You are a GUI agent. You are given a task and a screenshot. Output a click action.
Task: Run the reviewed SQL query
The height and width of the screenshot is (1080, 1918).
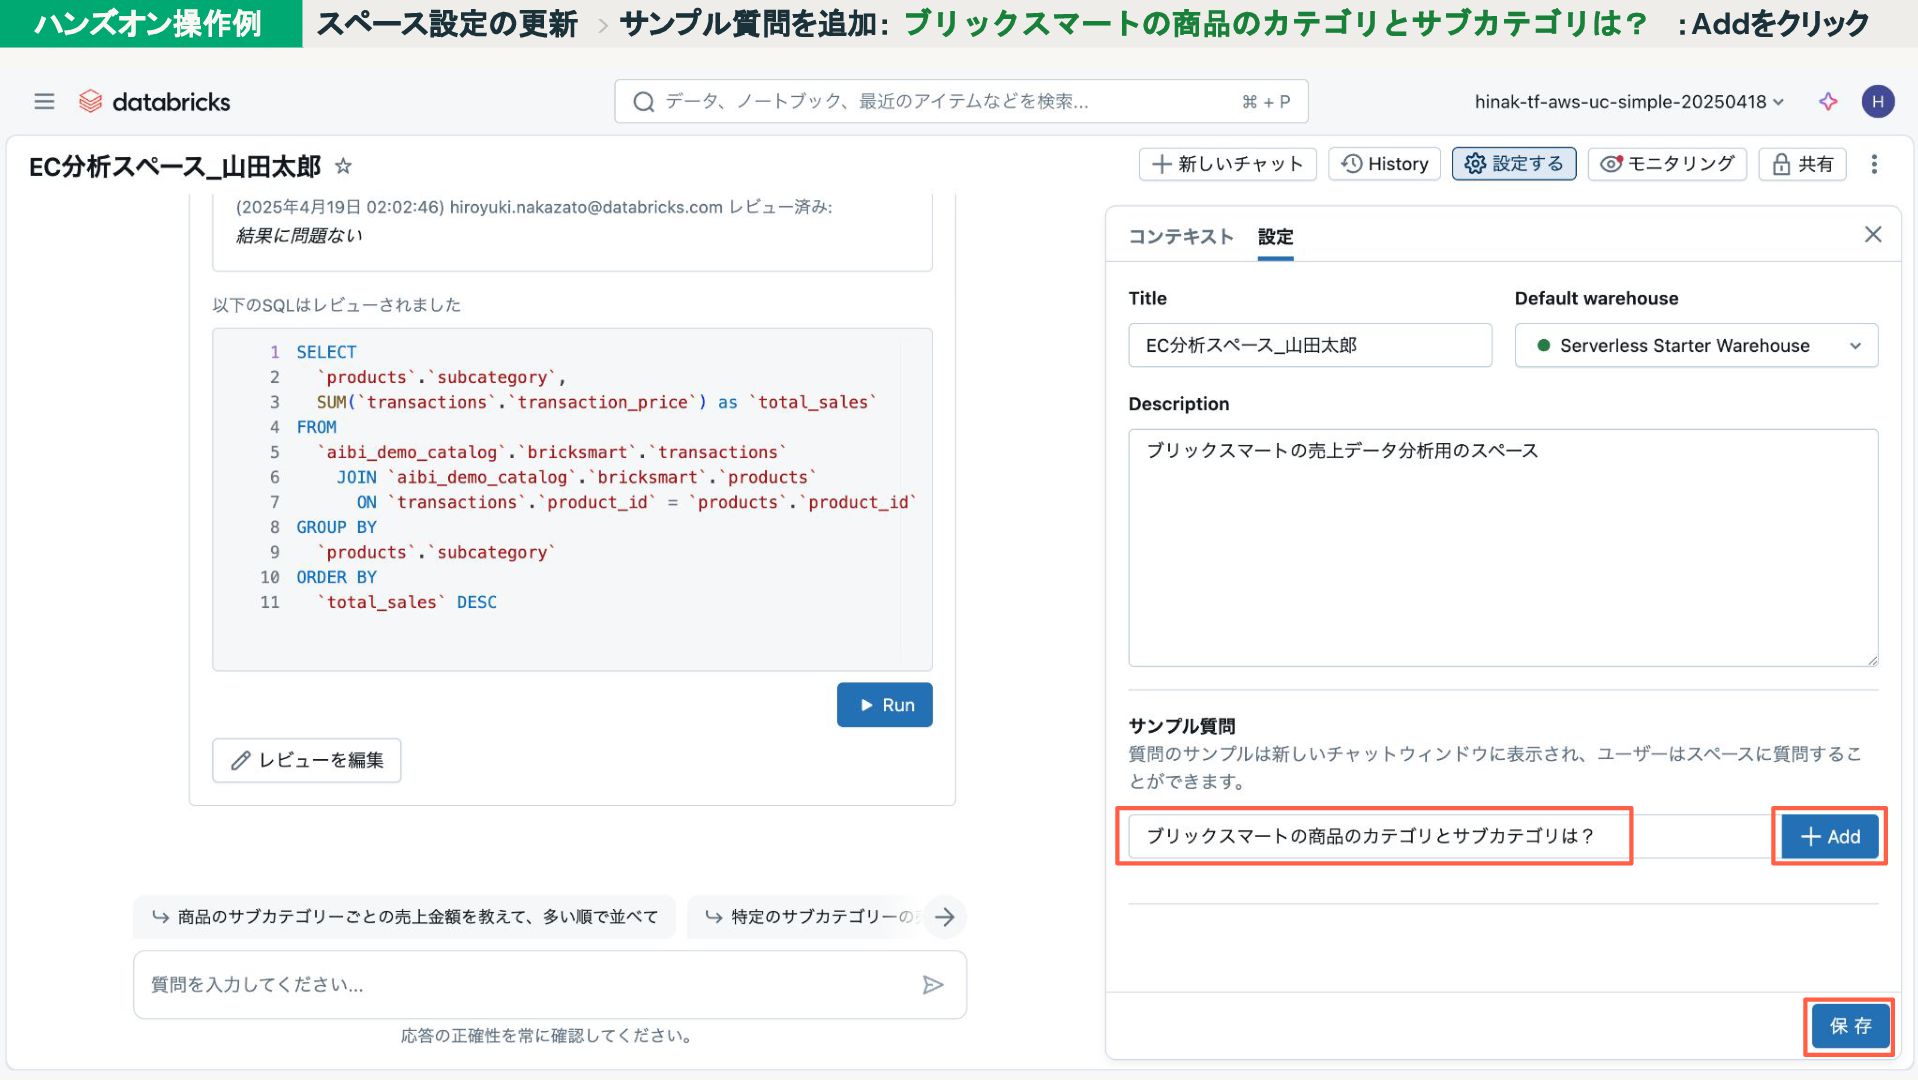[884, 705]
